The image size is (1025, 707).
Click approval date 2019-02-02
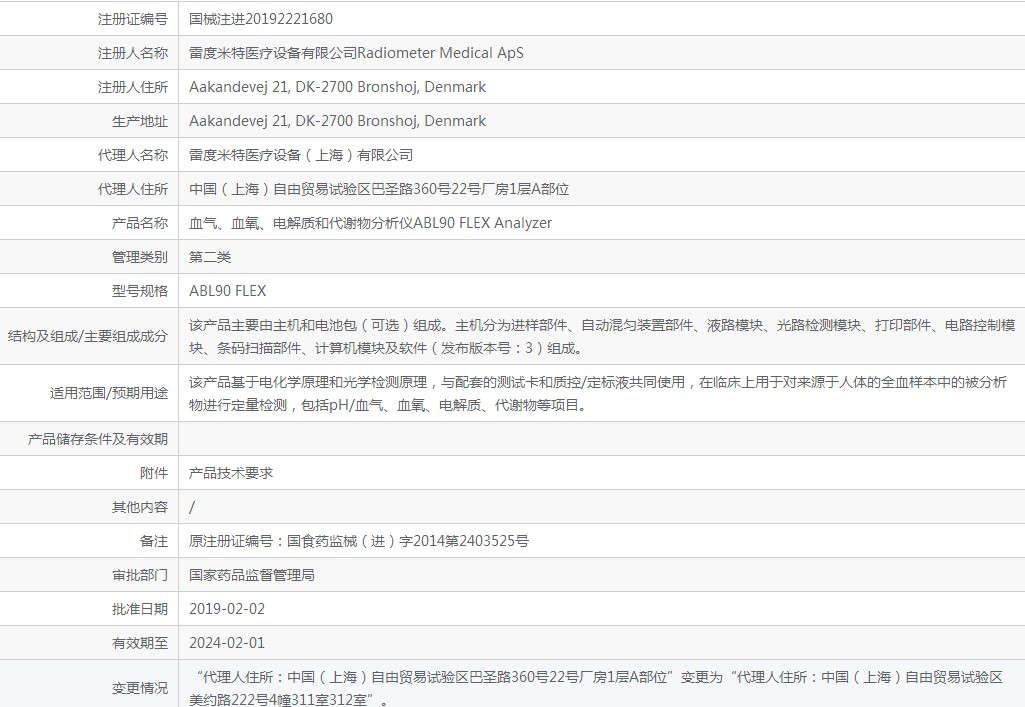coord(227,609)
